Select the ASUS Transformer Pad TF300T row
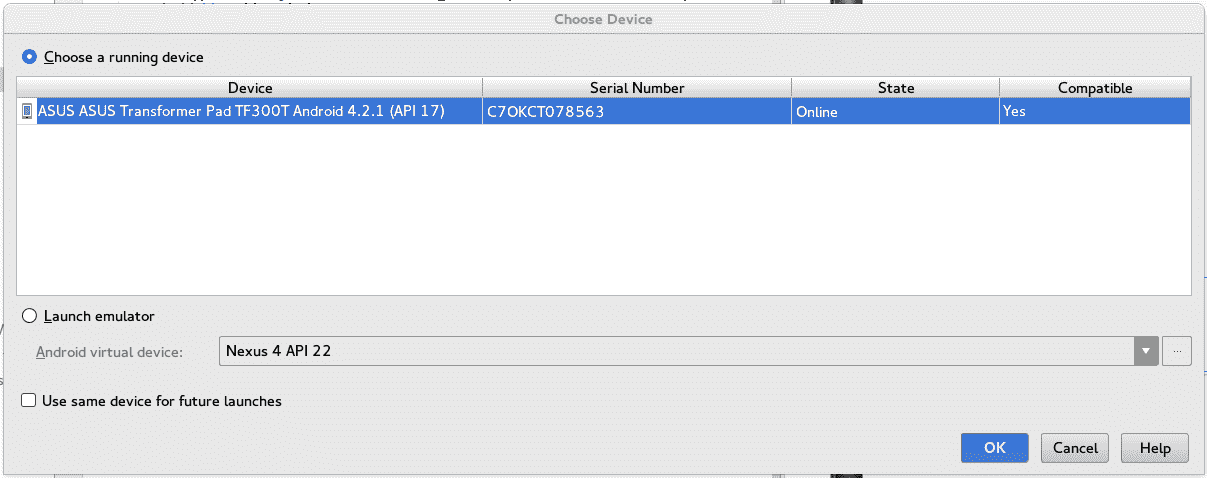1207x478 pixels. [604, 112]
